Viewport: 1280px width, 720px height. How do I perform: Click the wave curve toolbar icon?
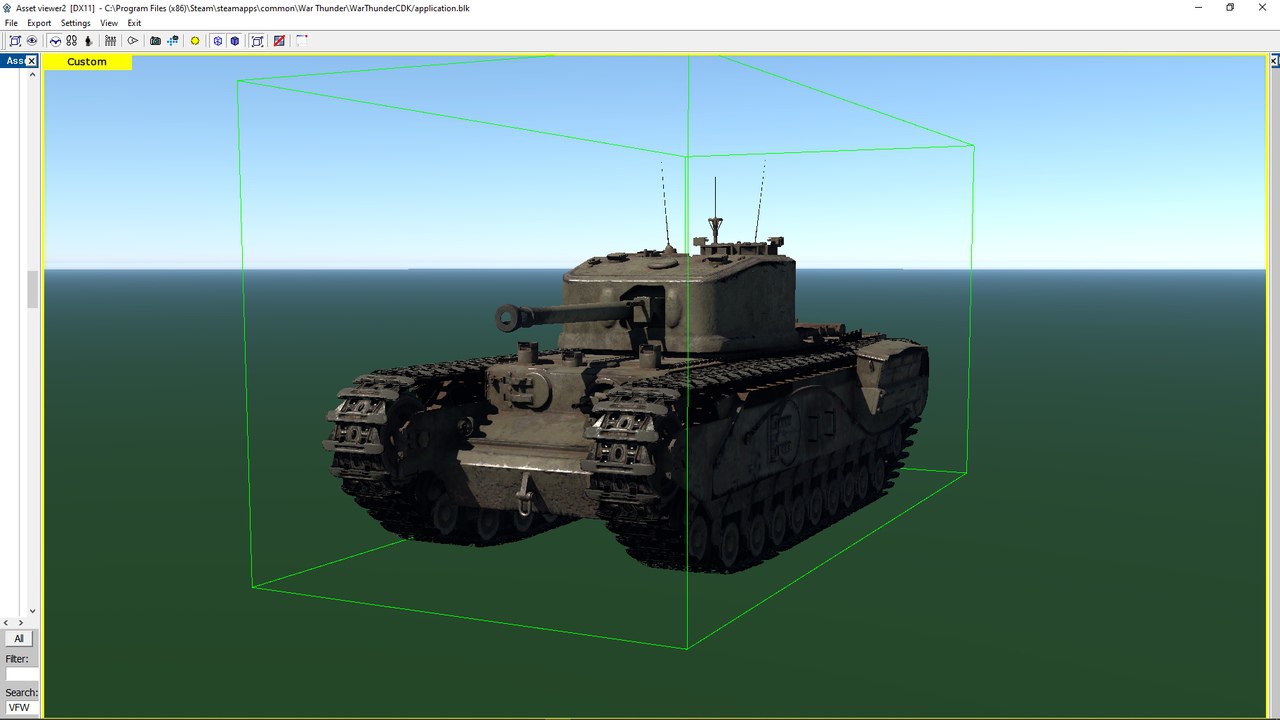click(55, 41)
